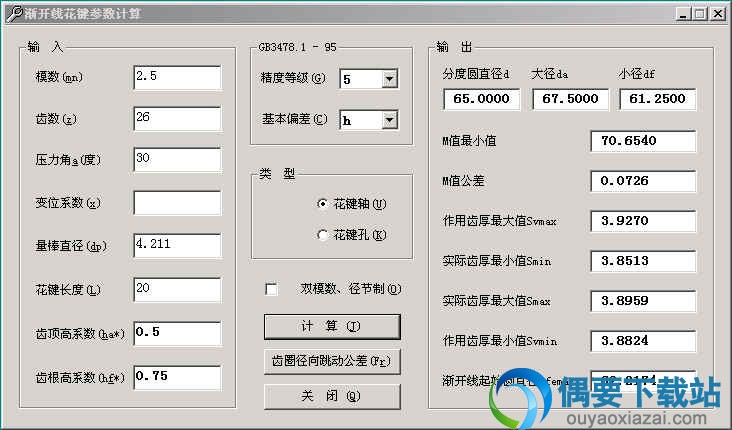
Task: Click the 实际齿厚最大值Smax output 3.8959
Action: [643, 301]
